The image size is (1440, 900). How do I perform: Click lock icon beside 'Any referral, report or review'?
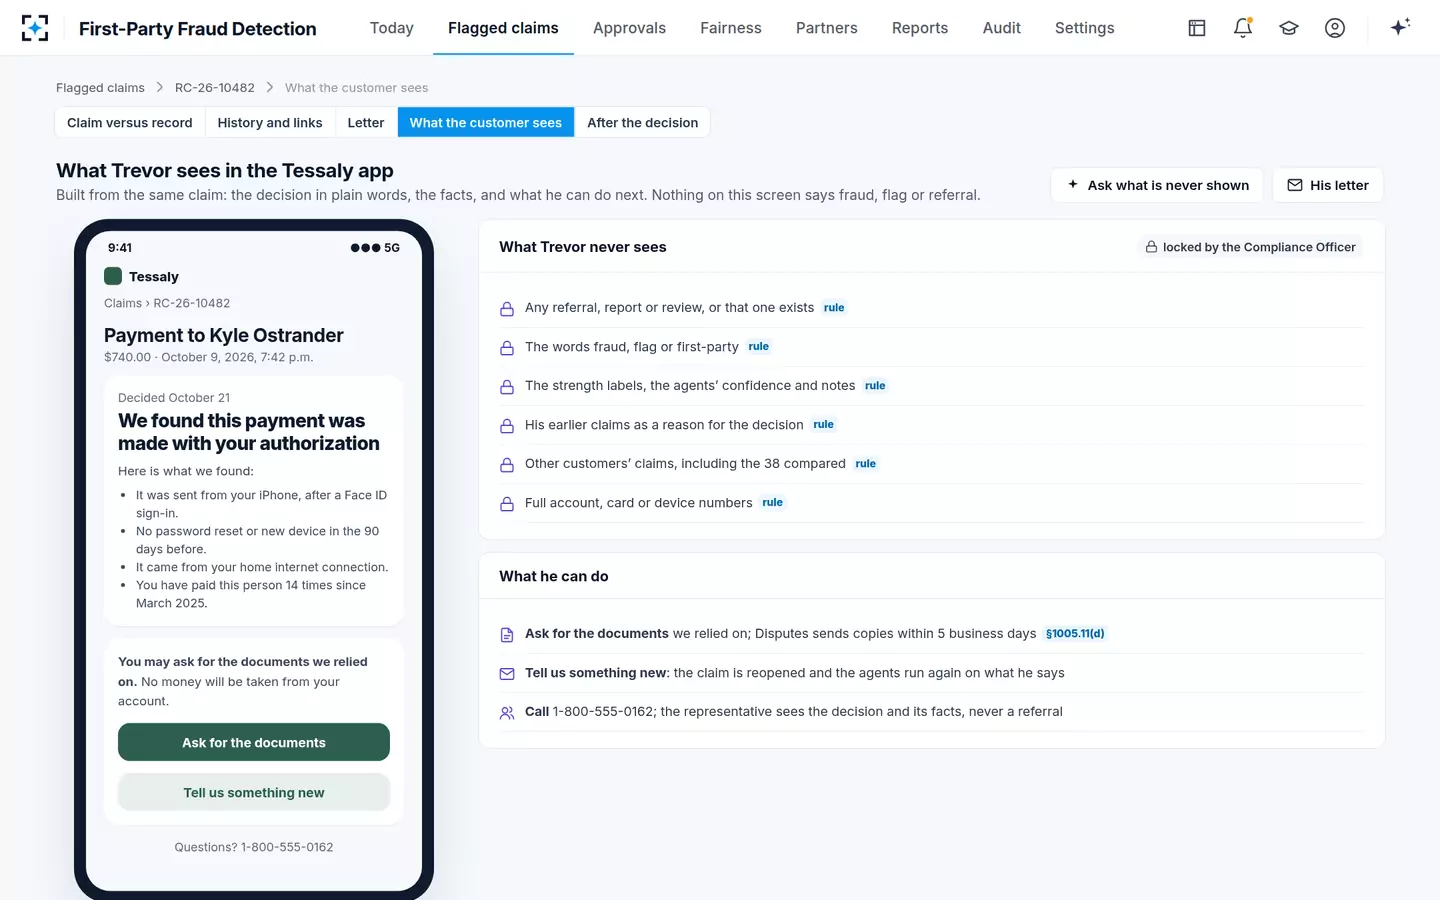click(x=507, y=309)
